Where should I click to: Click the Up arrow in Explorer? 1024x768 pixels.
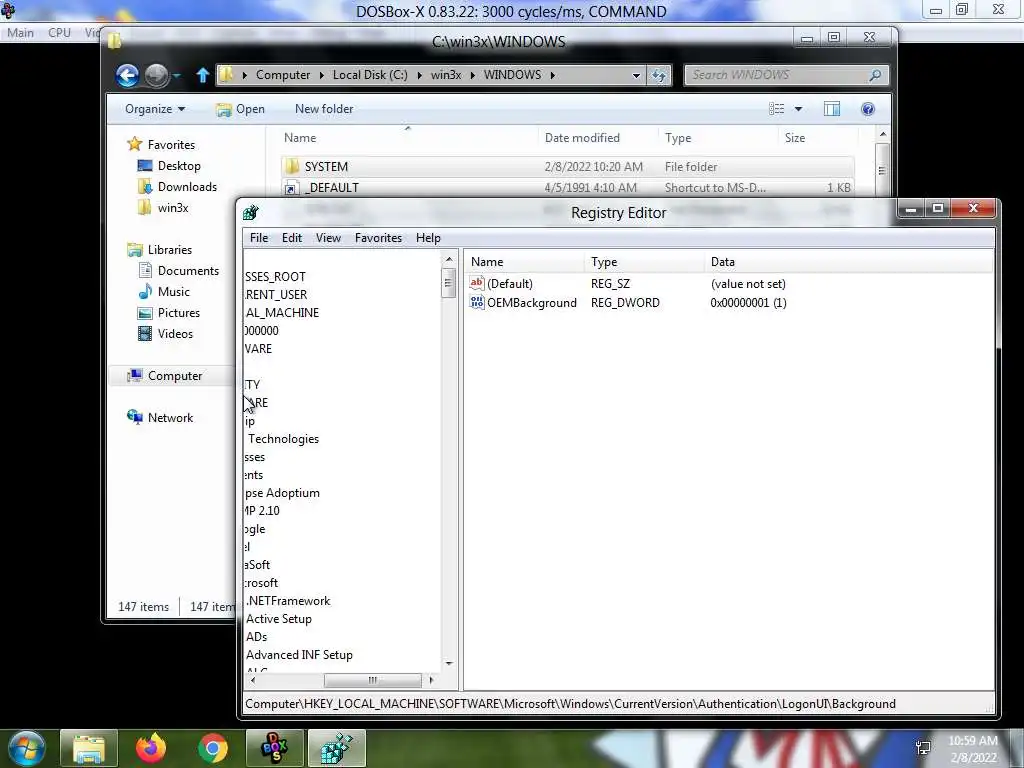coord(202,75)
